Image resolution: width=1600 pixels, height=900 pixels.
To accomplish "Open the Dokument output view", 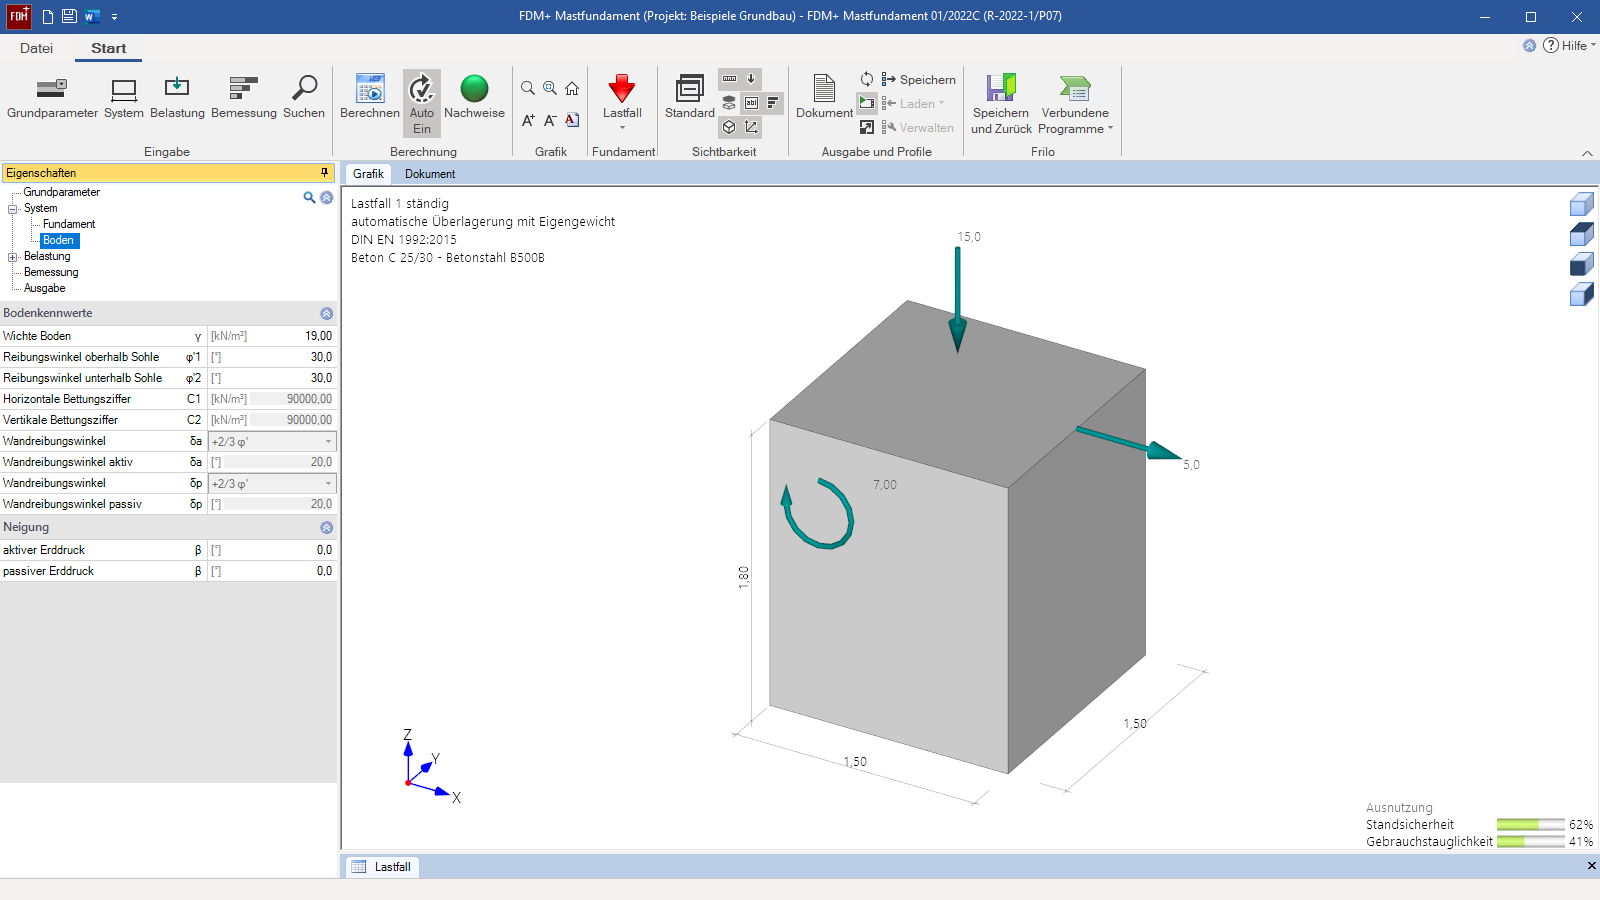I will 824,98.
